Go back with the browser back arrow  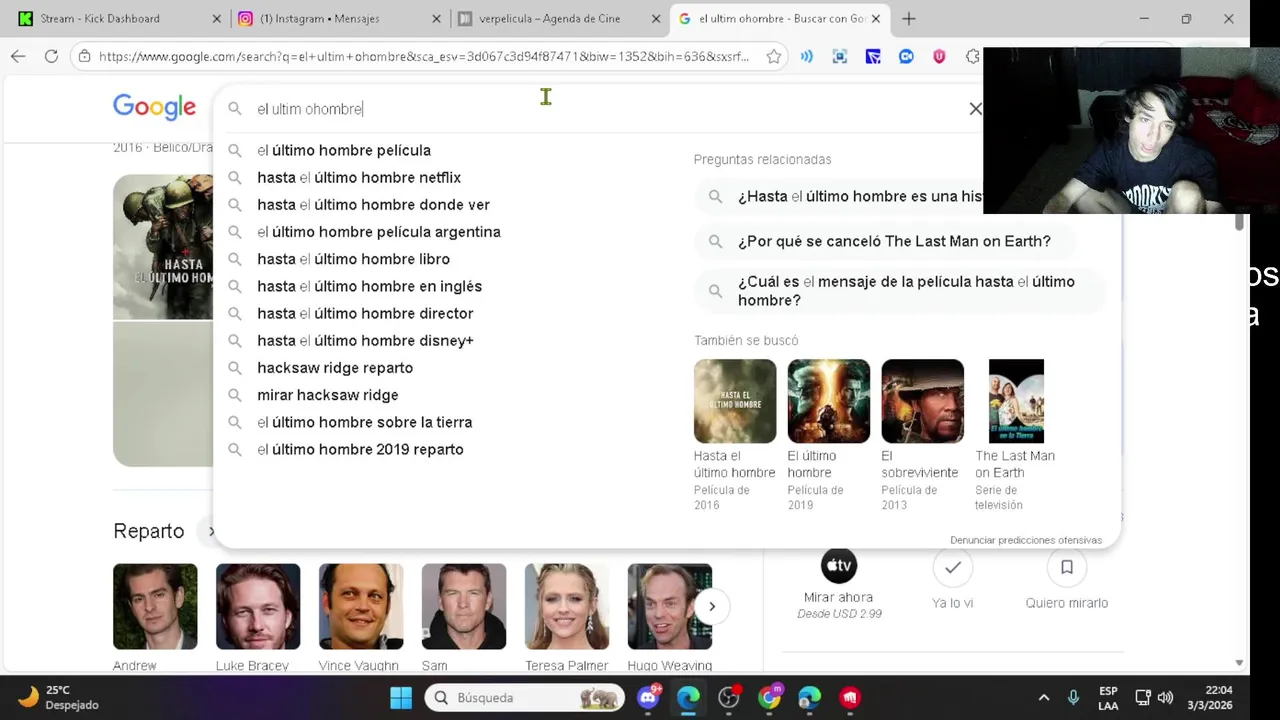pyautogui.click(x=18, y=57)
